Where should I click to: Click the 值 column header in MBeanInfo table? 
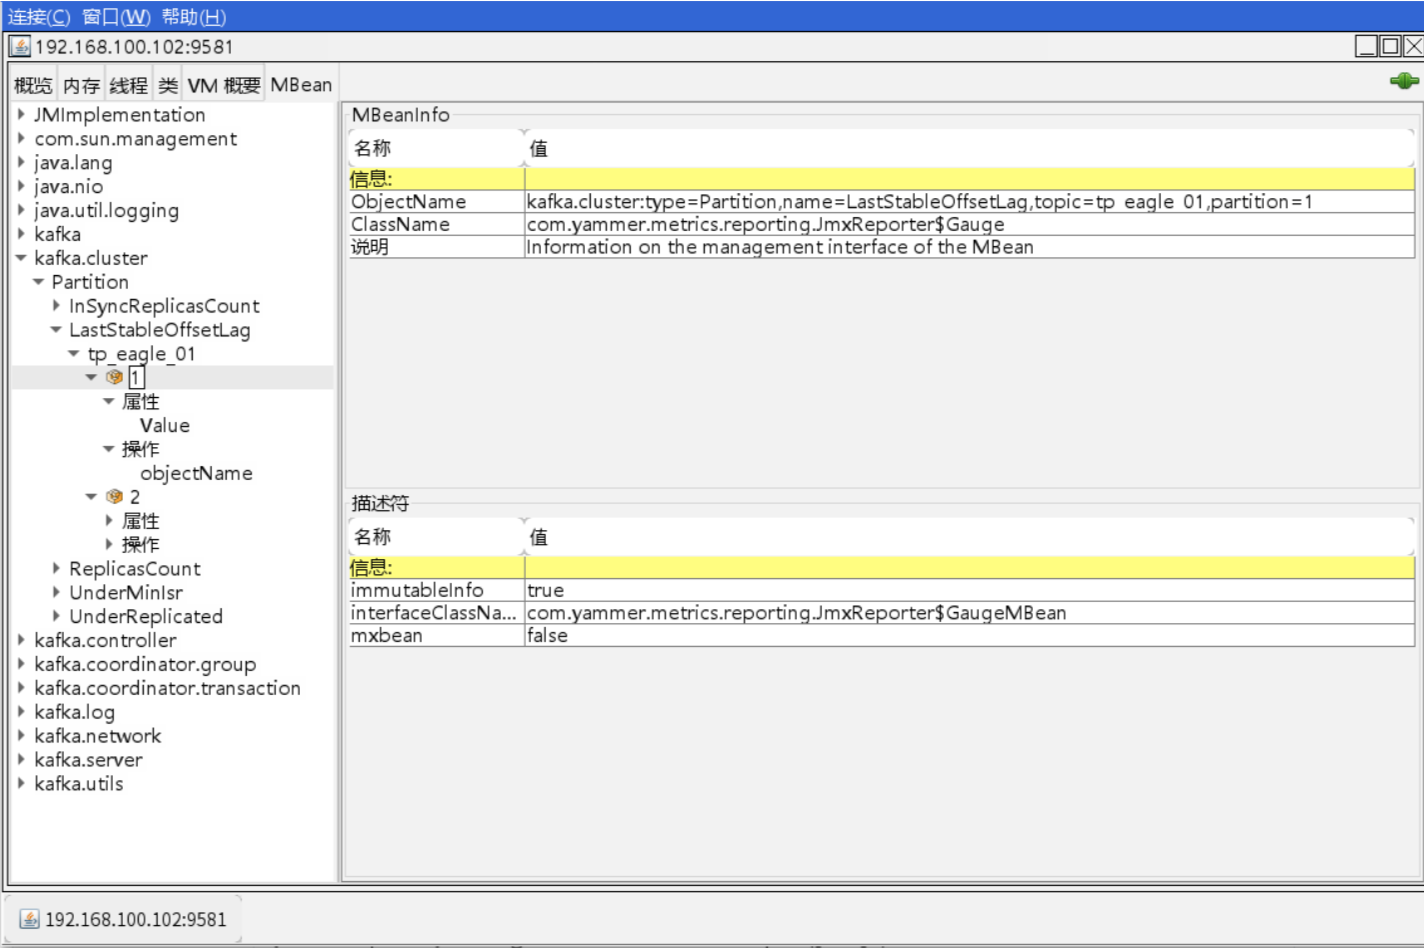tap(969, 148)
